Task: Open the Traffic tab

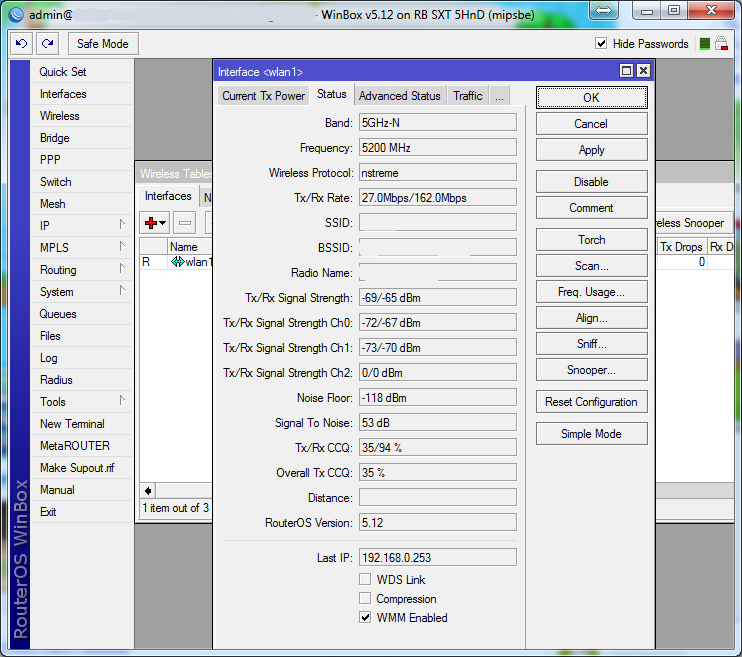Action: (468, 96)
